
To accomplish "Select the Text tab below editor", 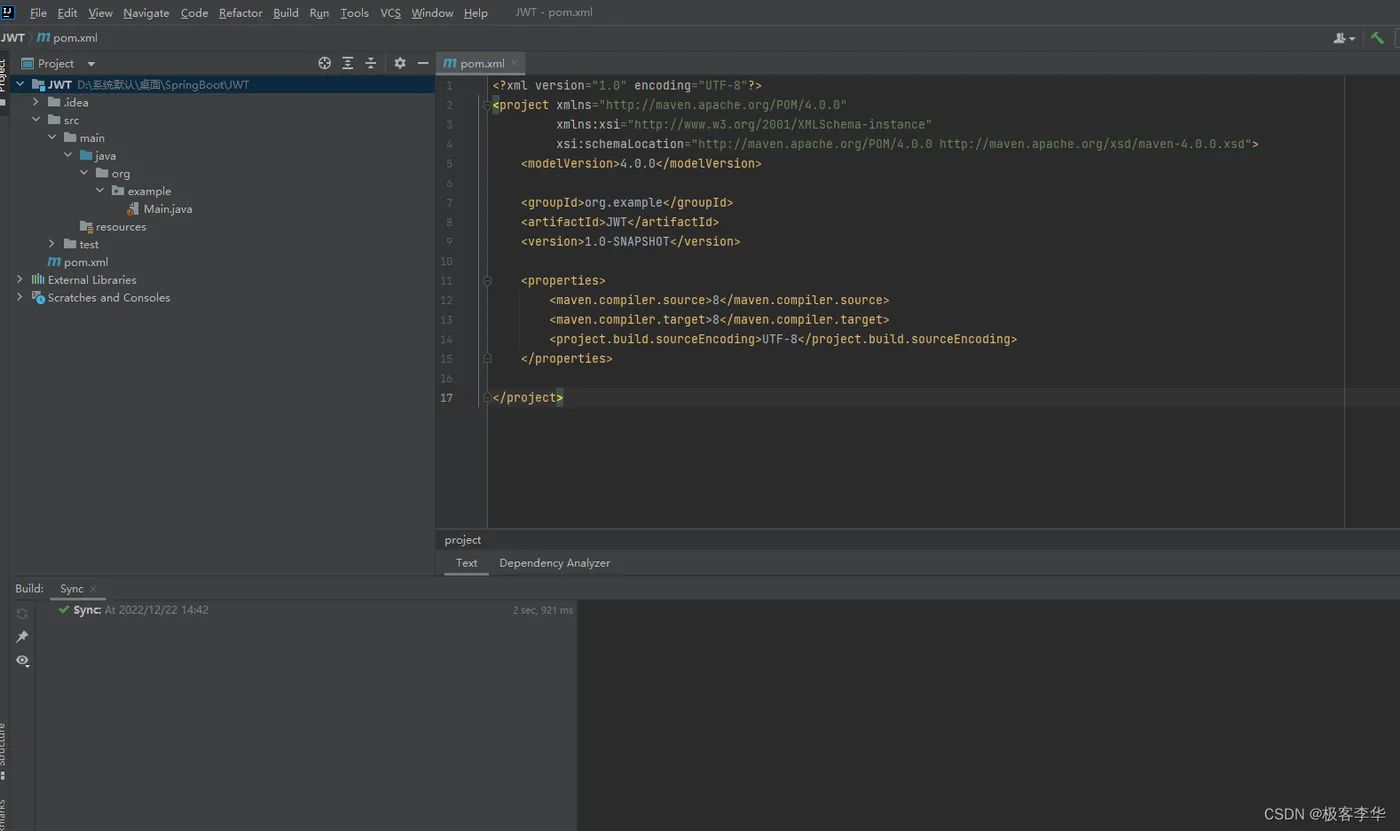I will click(467, 563).
